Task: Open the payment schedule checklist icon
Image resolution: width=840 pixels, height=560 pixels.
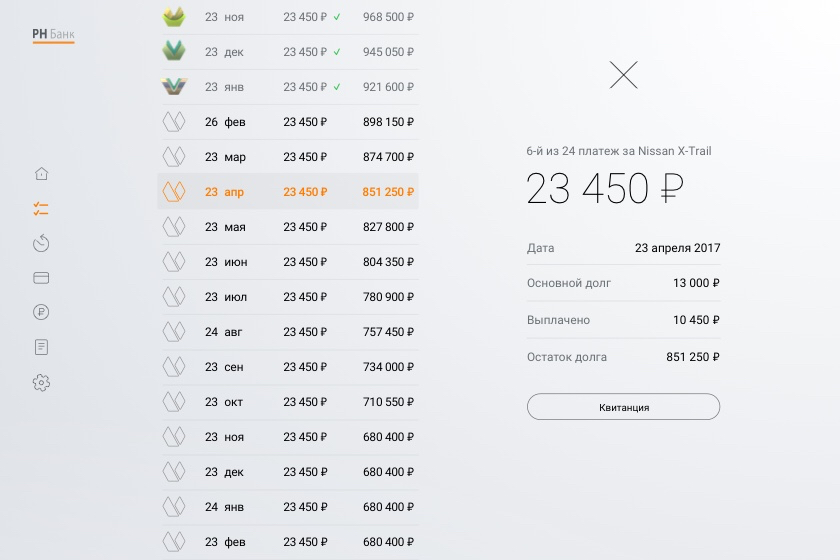Action: (x=41, y=209)
